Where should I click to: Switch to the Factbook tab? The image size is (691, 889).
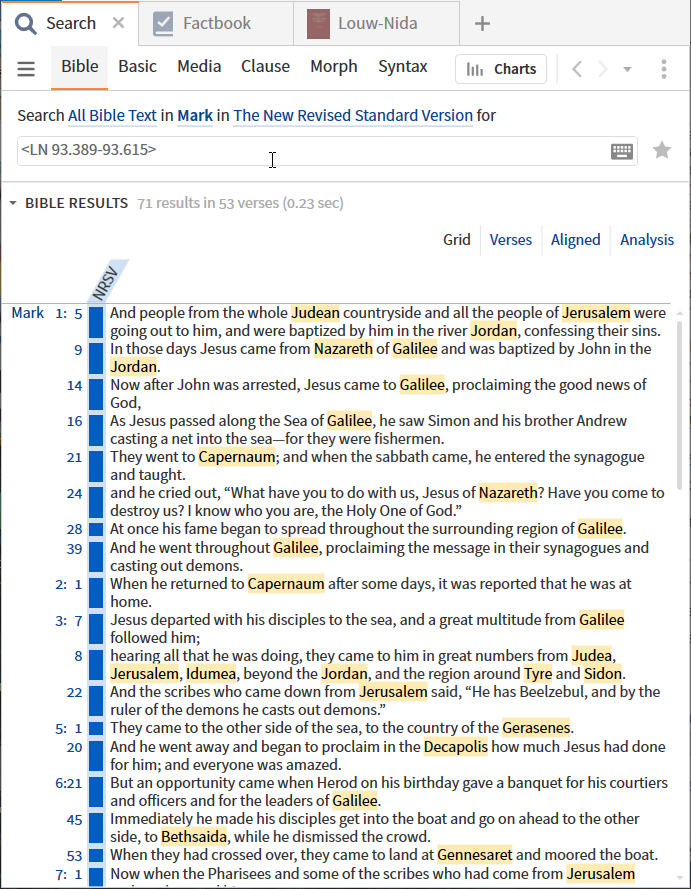coord(216,23)
